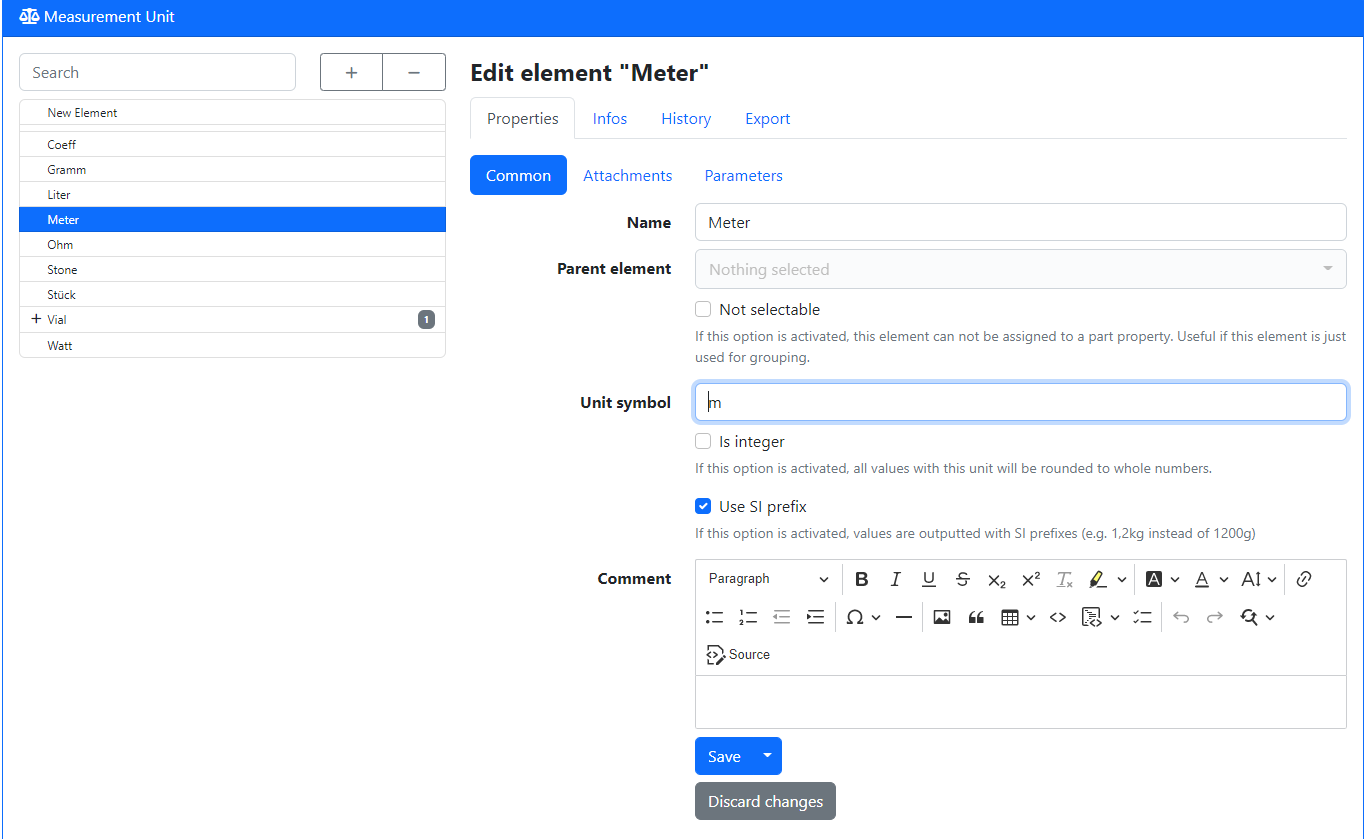Add a block quote
Image resolution: width=1368 pixels, height=839 pixels.
coord(976,617)
